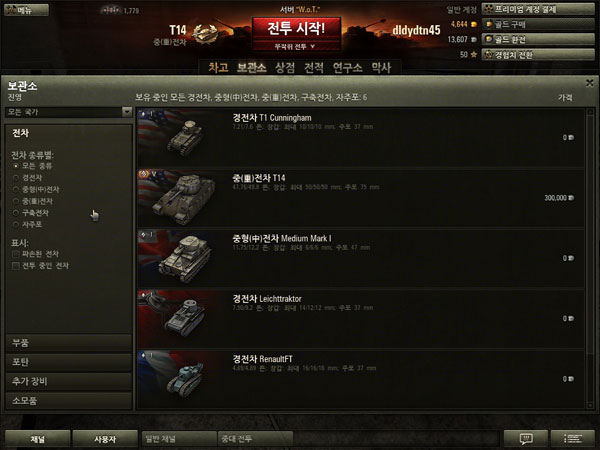The width and height of the screenshot is (600, 450).
Task: Select the 경전차 radio button filter
Action: coord(16,178)
